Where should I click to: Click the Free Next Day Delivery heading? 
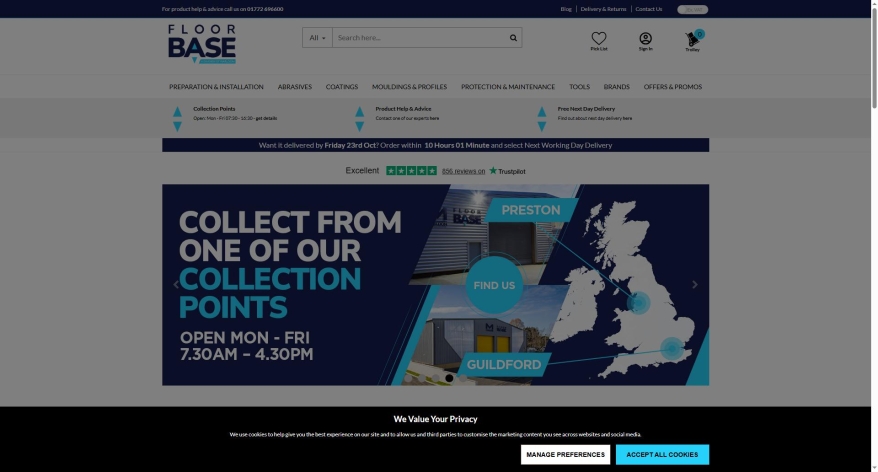(586, 109)
